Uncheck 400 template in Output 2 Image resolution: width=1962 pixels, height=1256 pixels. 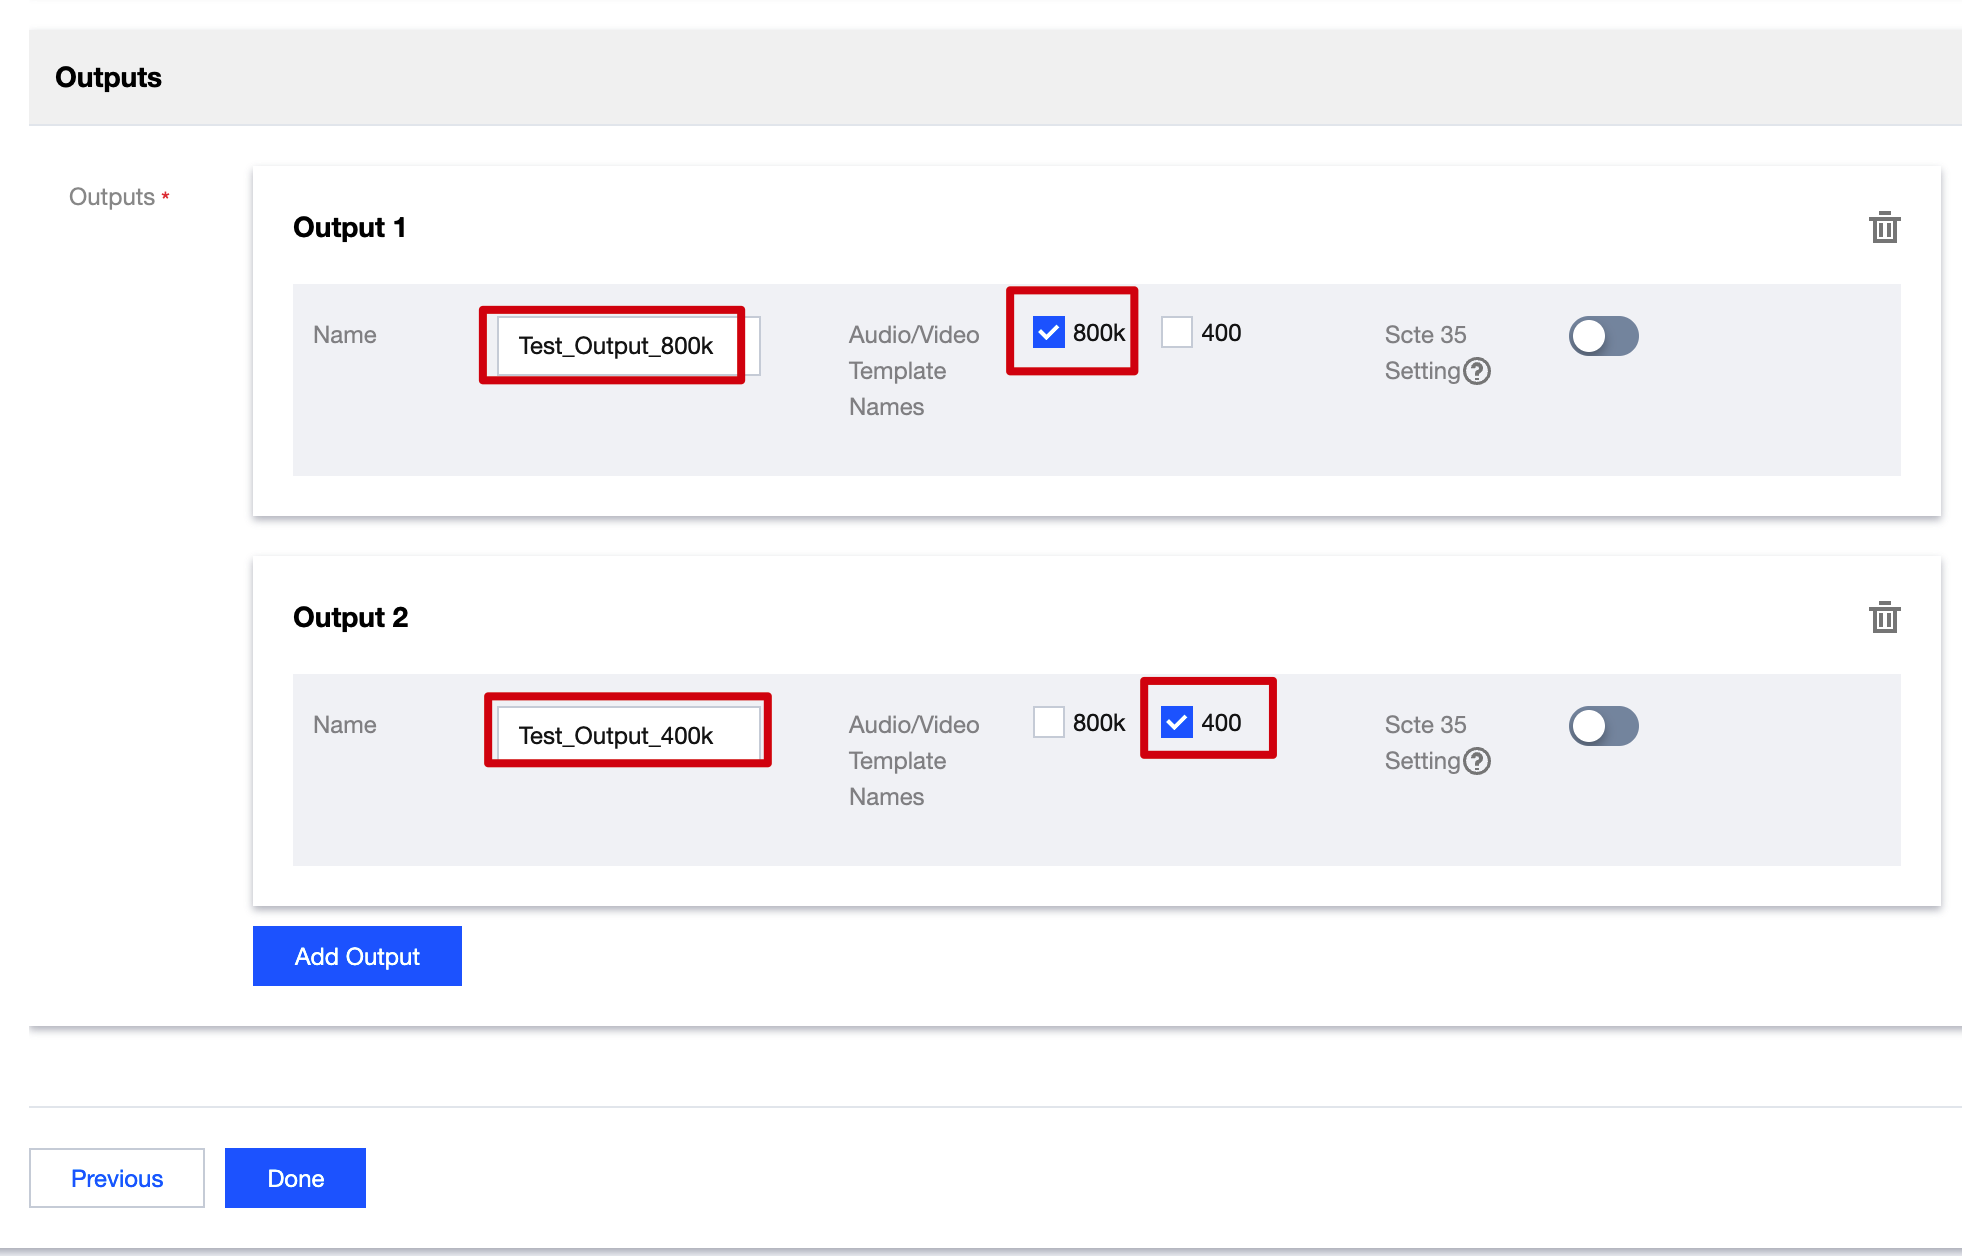click(1177, 722)
